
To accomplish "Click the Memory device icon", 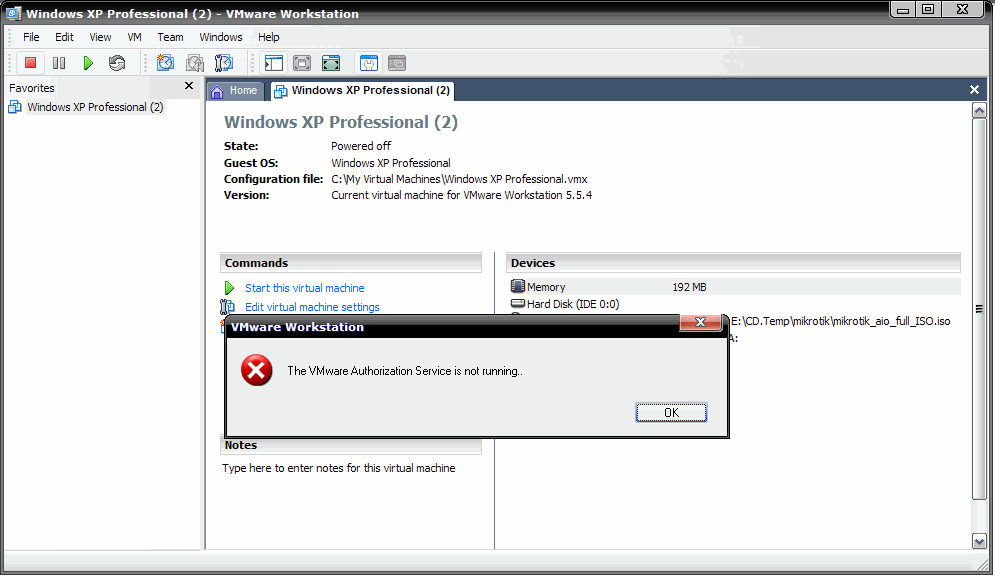I will tap(518, 286).
